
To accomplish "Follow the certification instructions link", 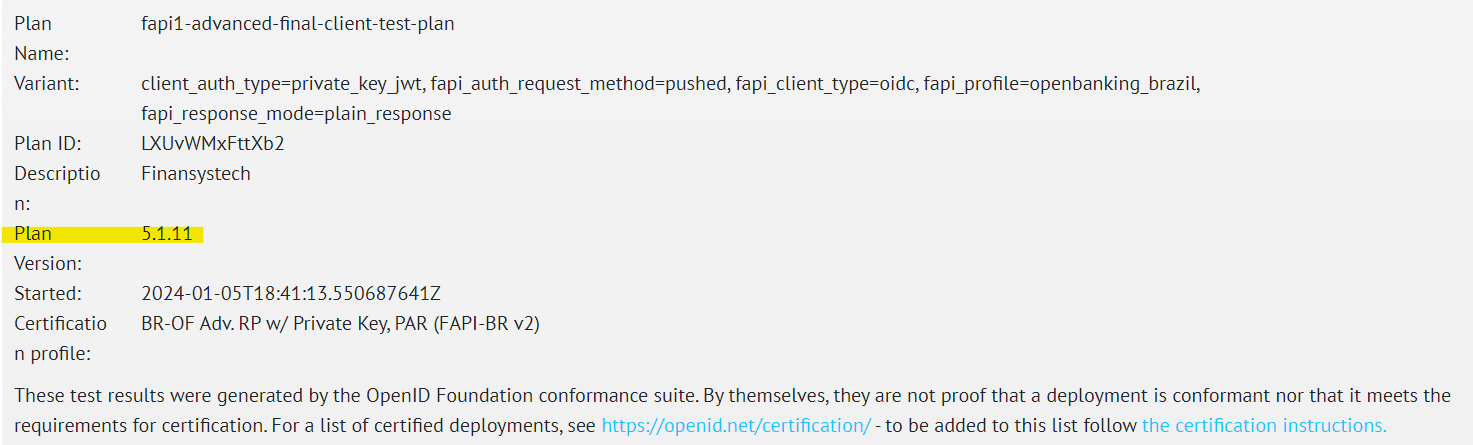I will (x=1264, y=425).
